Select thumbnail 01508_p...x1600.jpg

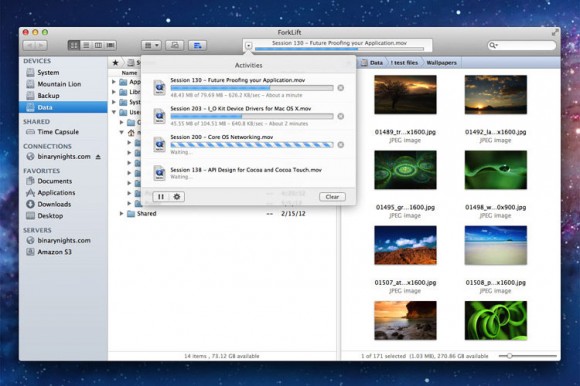coord(496,245)
